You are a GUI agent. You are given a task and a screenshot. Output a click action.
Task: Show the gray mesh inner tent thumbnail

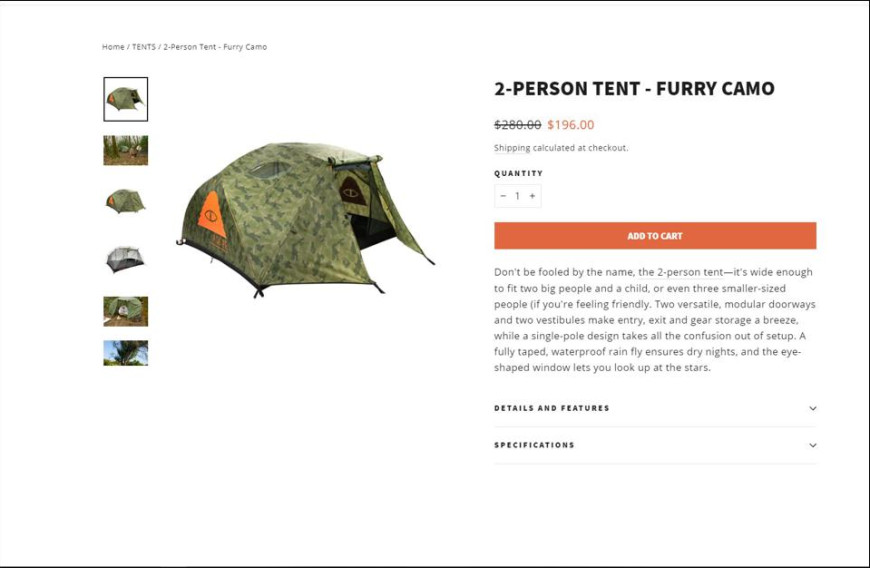click(125, 260)
